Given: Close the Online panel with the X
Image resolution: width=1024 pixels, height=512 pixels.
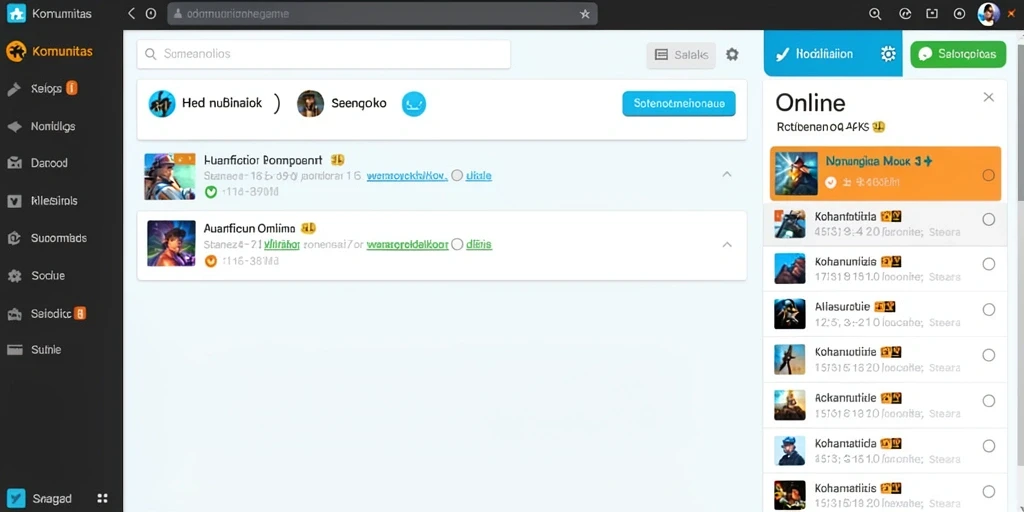Looking at the screenshot, I should (x=989, y=97).
